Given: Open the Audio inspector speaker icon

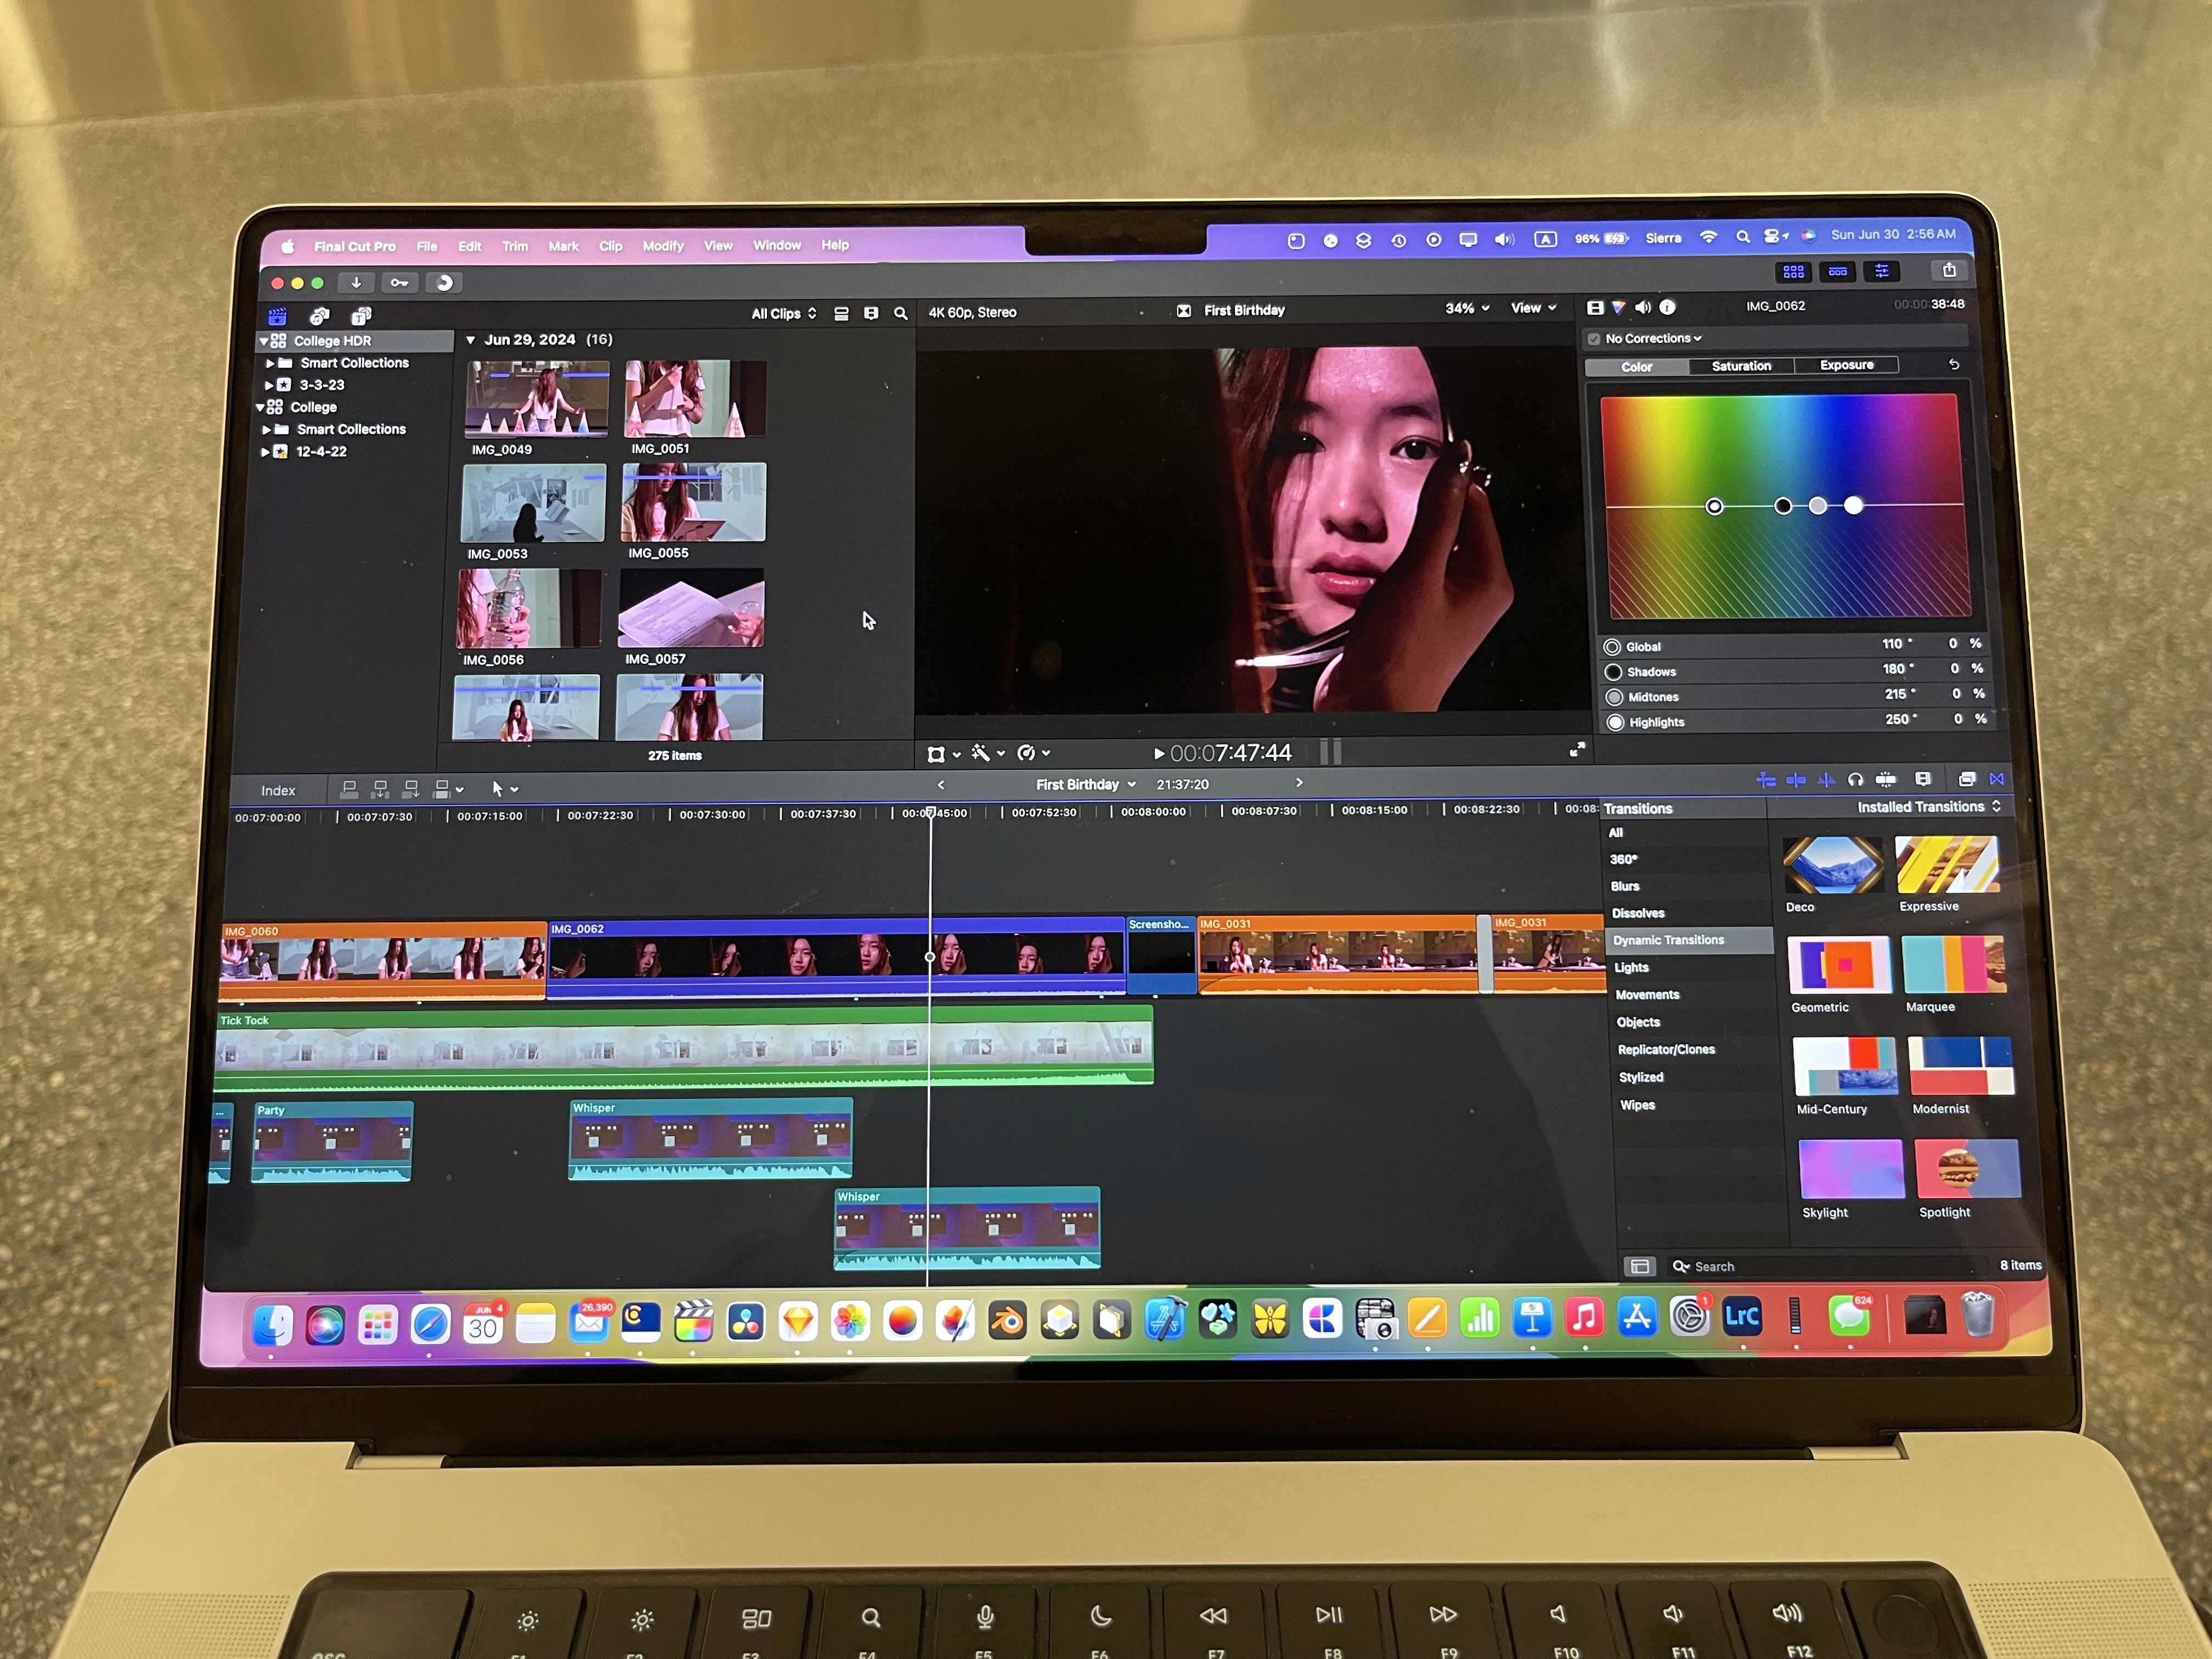Looking at the screenshot, I should click(x=1643, y=308).
